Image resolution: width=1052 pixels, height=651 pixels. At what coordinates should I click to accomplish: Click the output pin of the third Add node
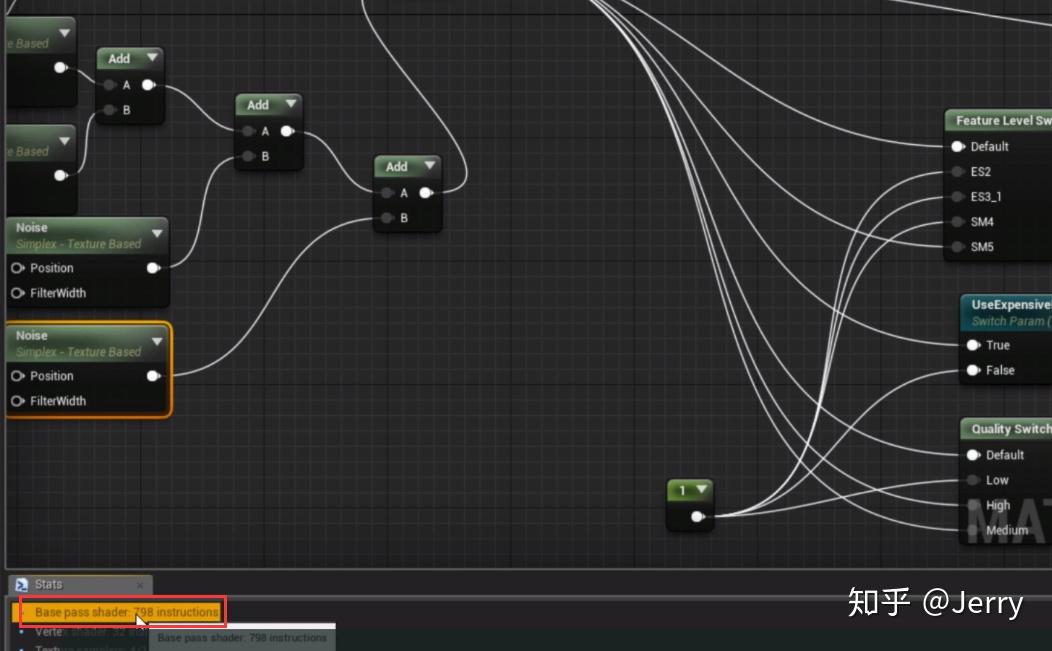click(x=426, y=192)
